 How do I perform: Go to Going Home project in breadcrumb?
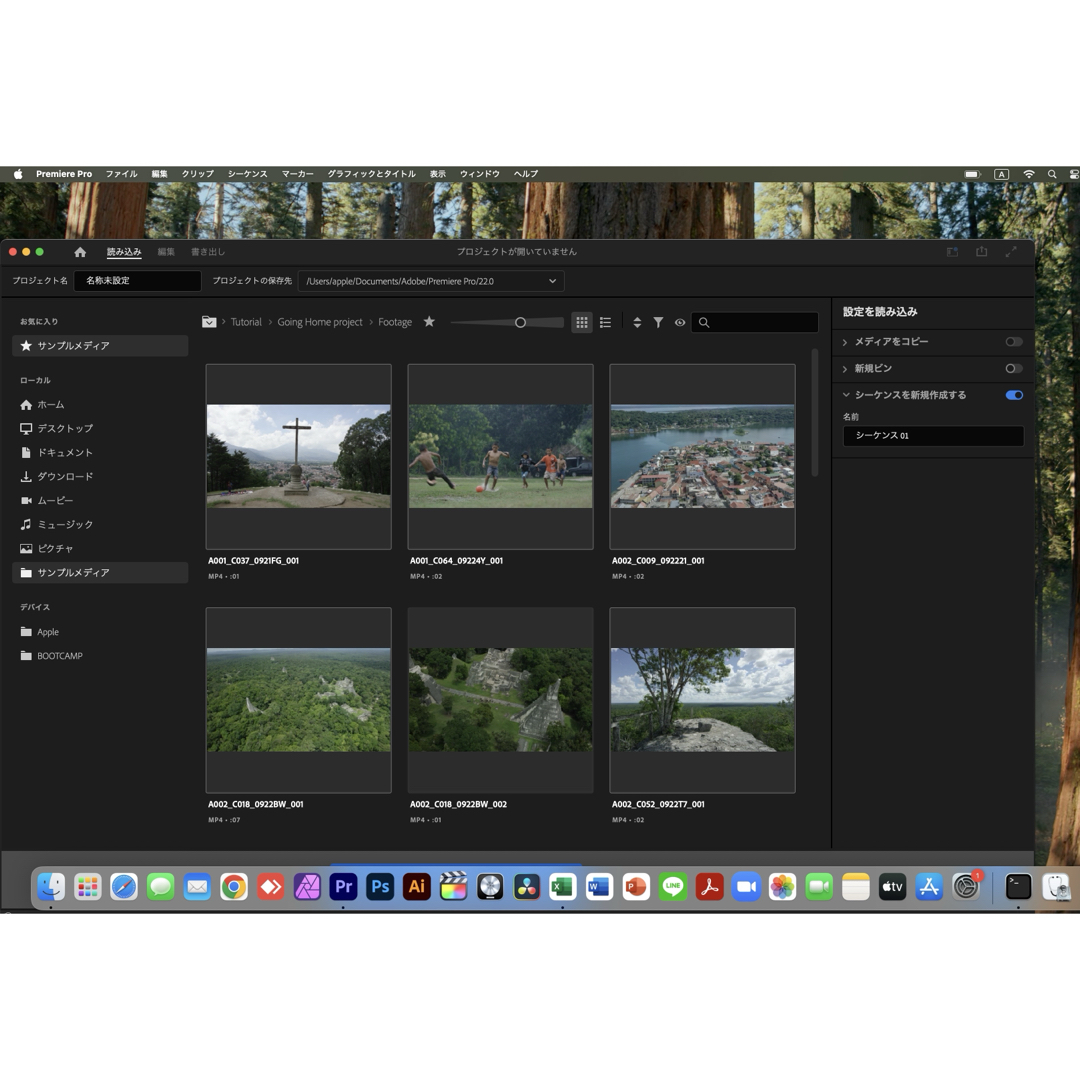[x=320, y=322]
